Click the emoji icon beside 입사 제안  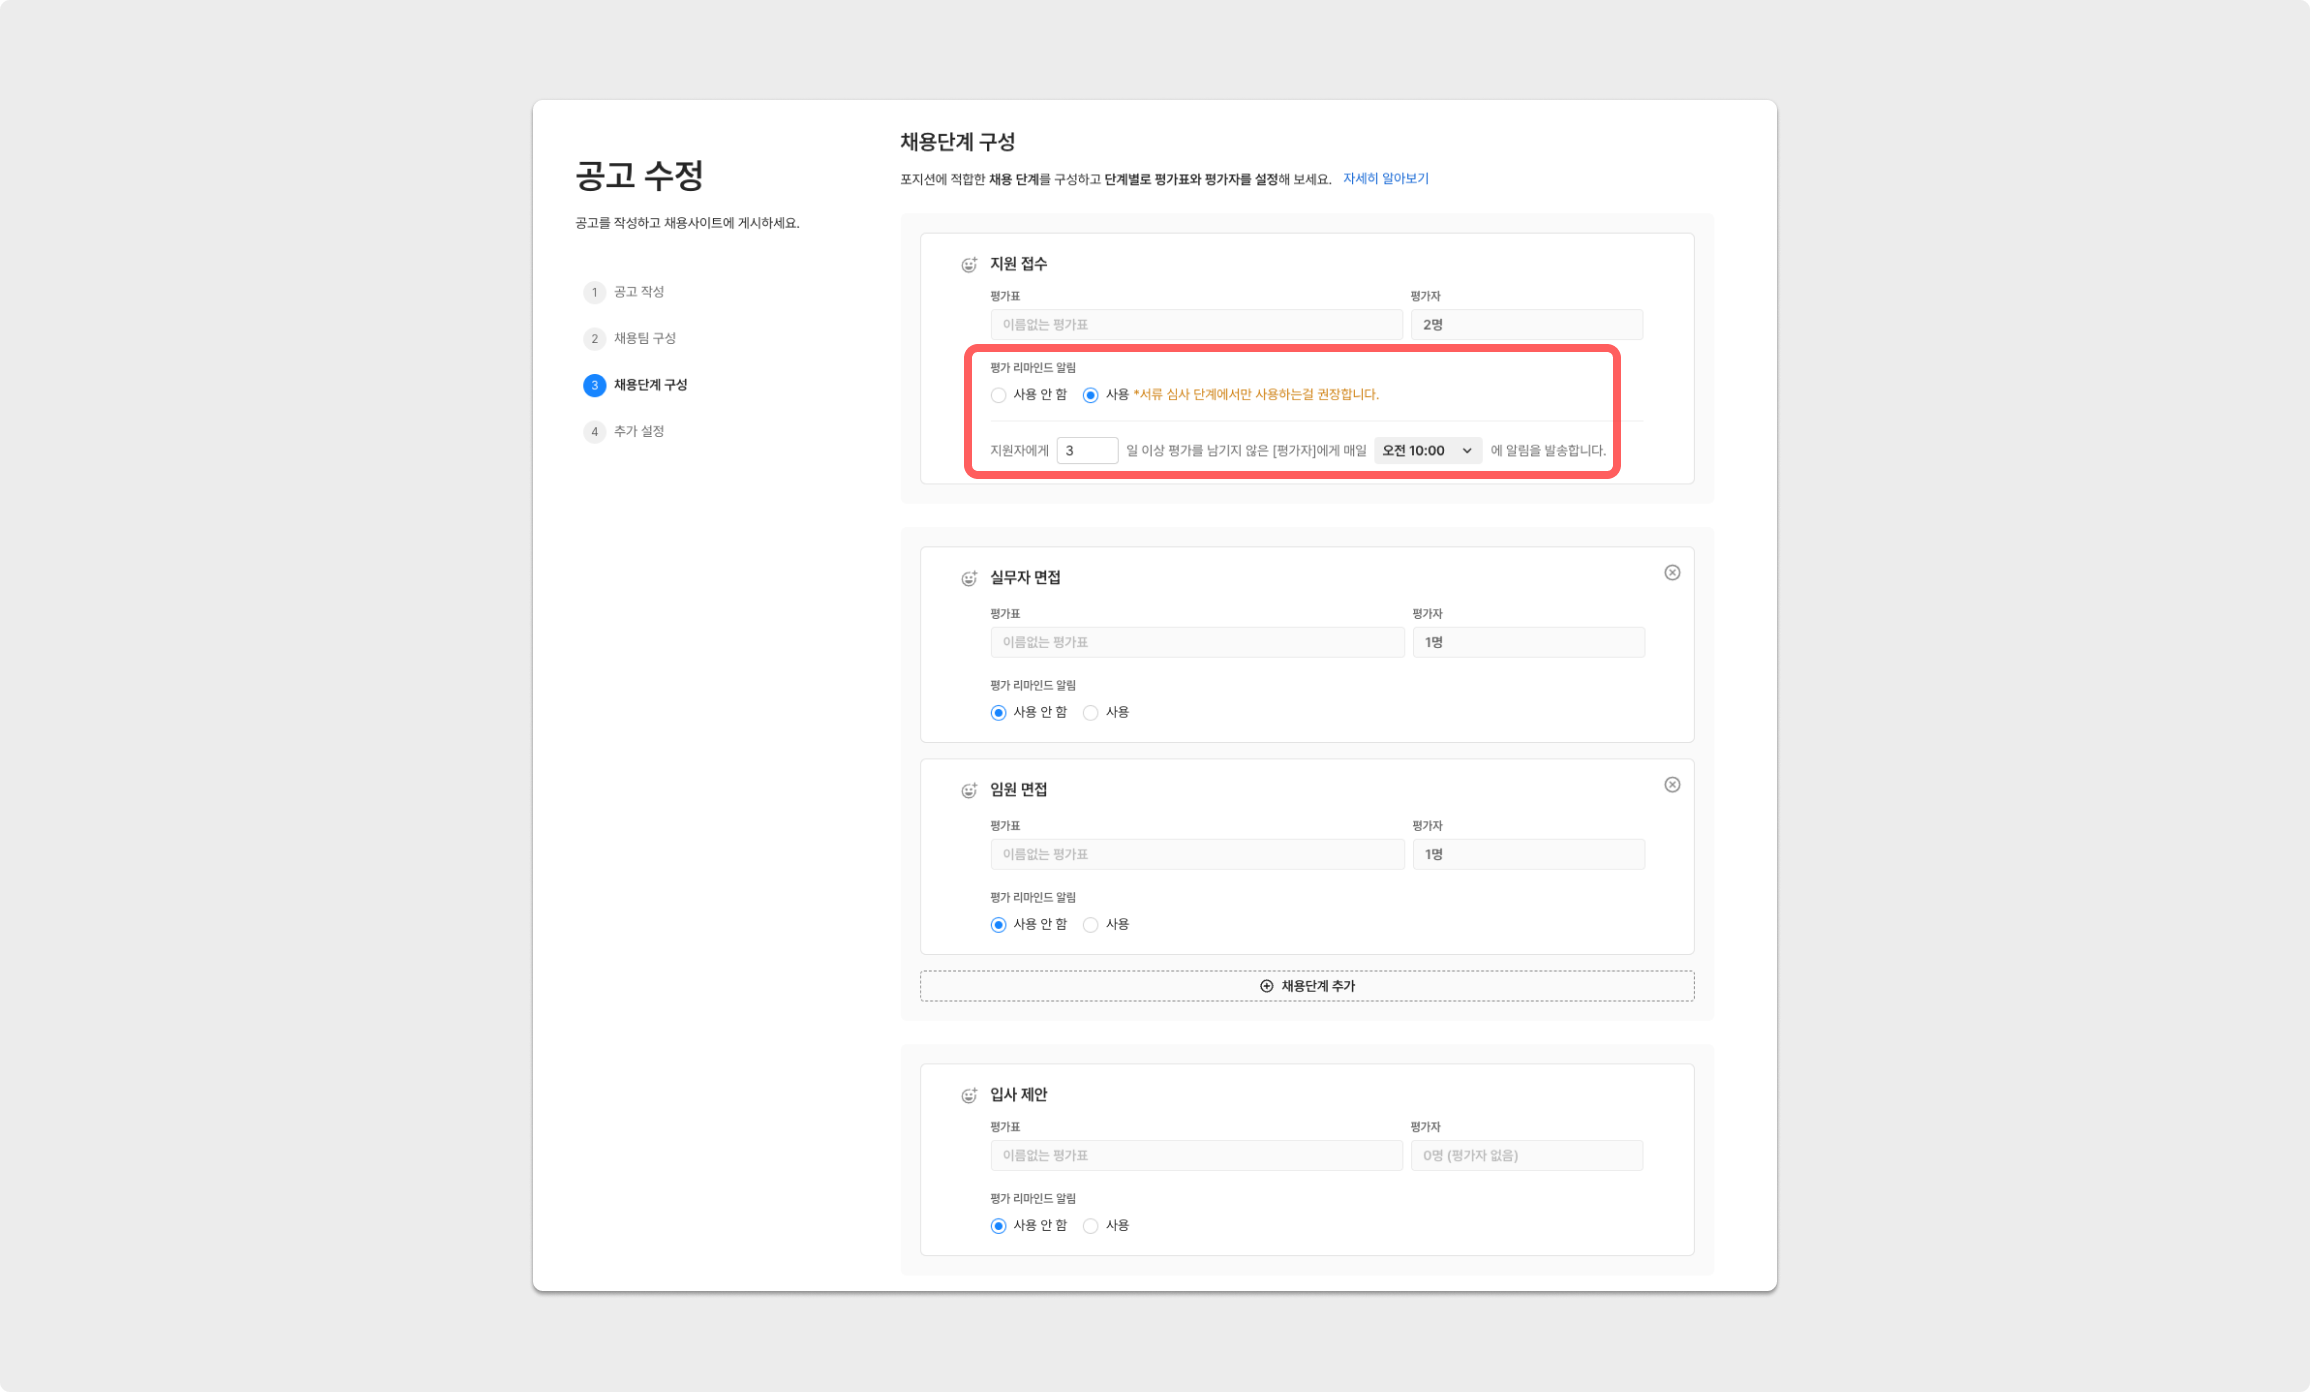(968, 1096)
